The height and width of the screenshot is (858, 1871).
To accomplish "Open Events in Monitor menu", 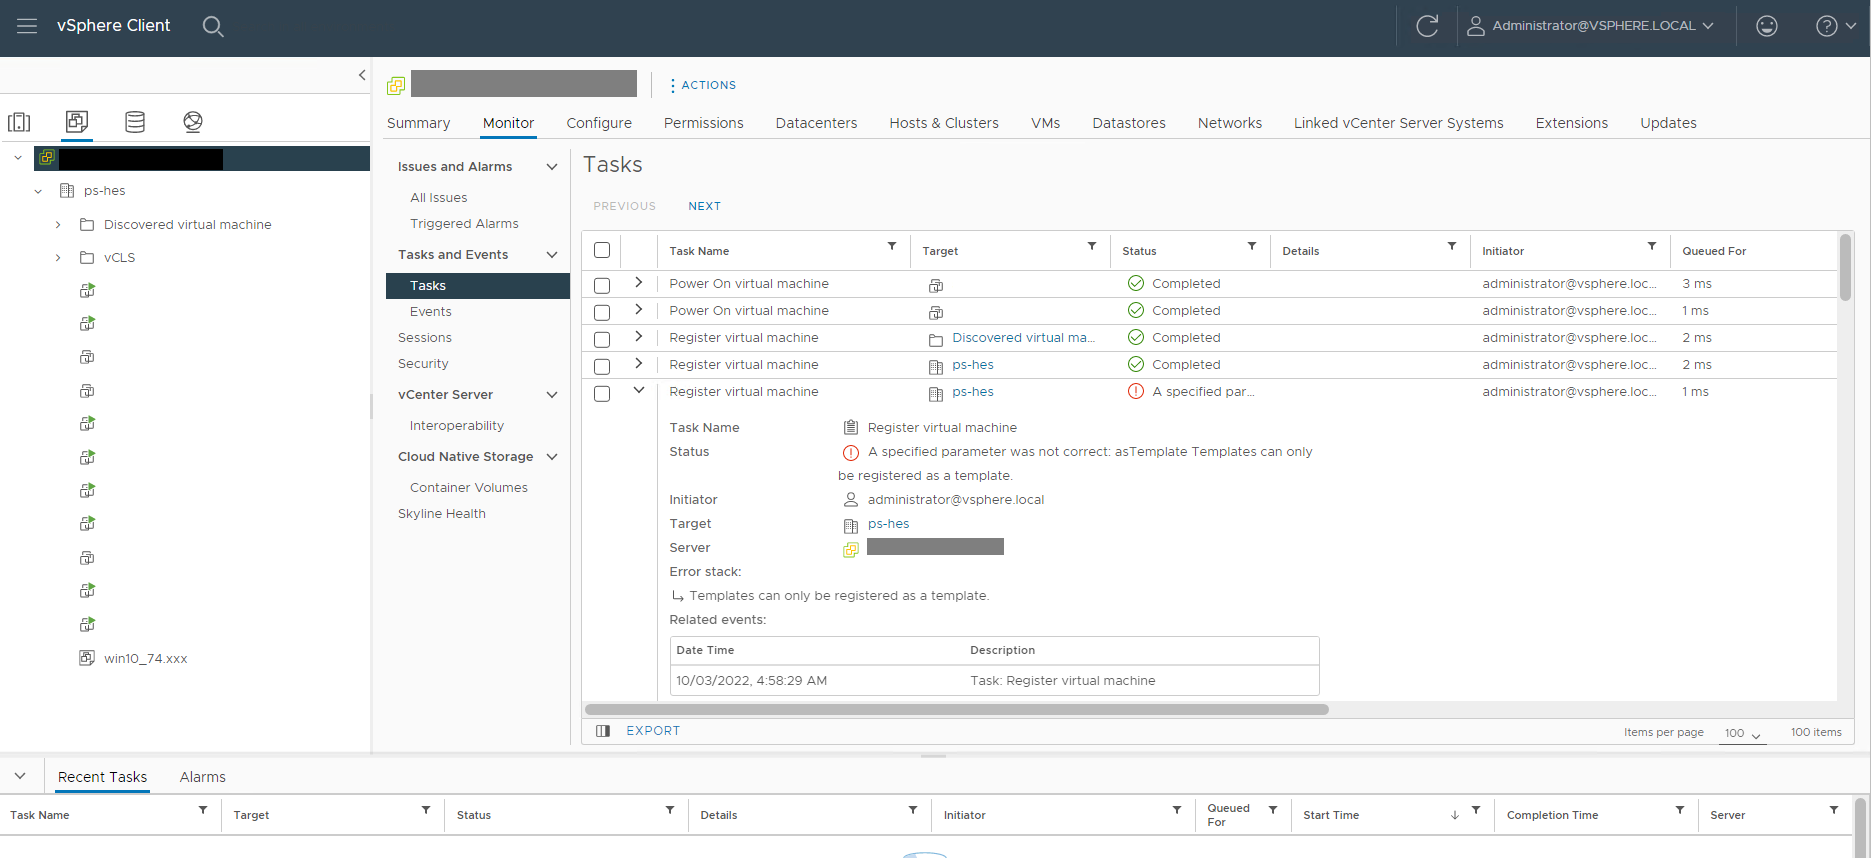I will pos(431,312).
